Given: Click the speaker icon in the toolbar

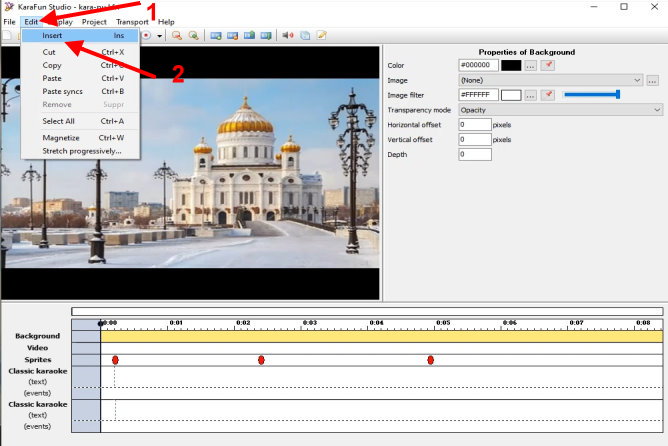Looking at the screenshot, I should click(288, 35).
